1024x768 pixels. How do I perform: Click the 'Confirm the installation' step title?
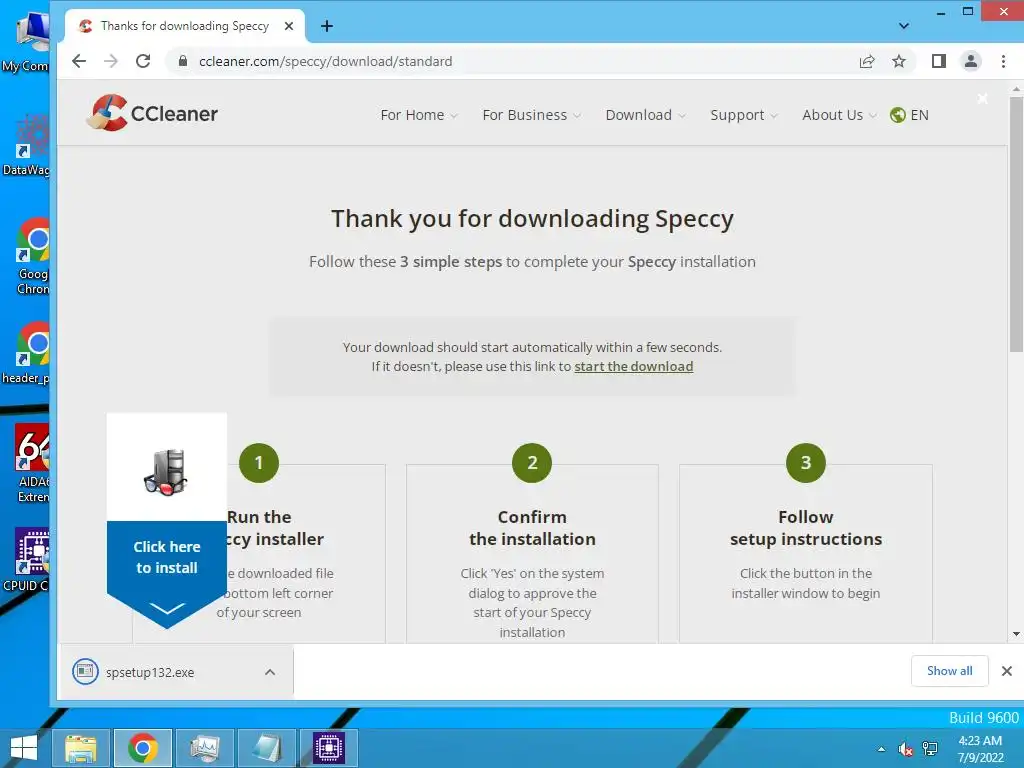point(532,528)
